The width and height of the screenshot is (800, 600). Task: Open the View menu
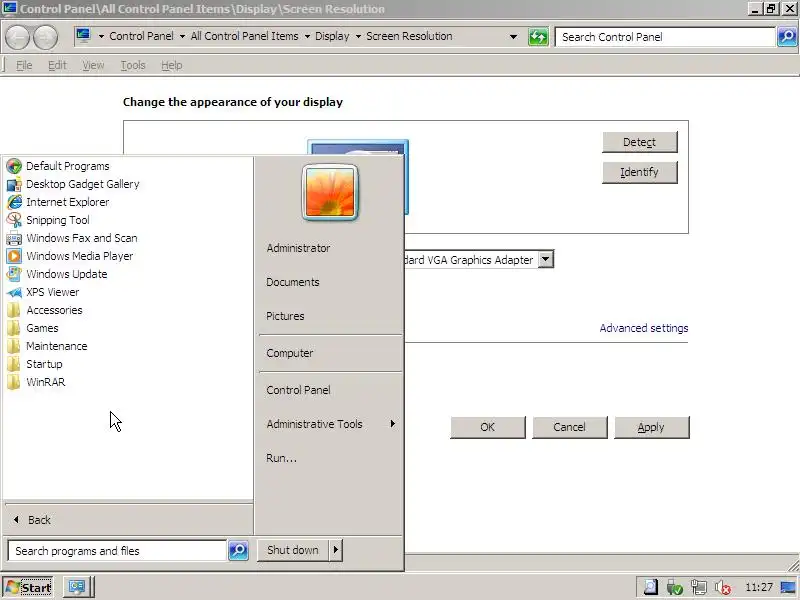(93, 65)
